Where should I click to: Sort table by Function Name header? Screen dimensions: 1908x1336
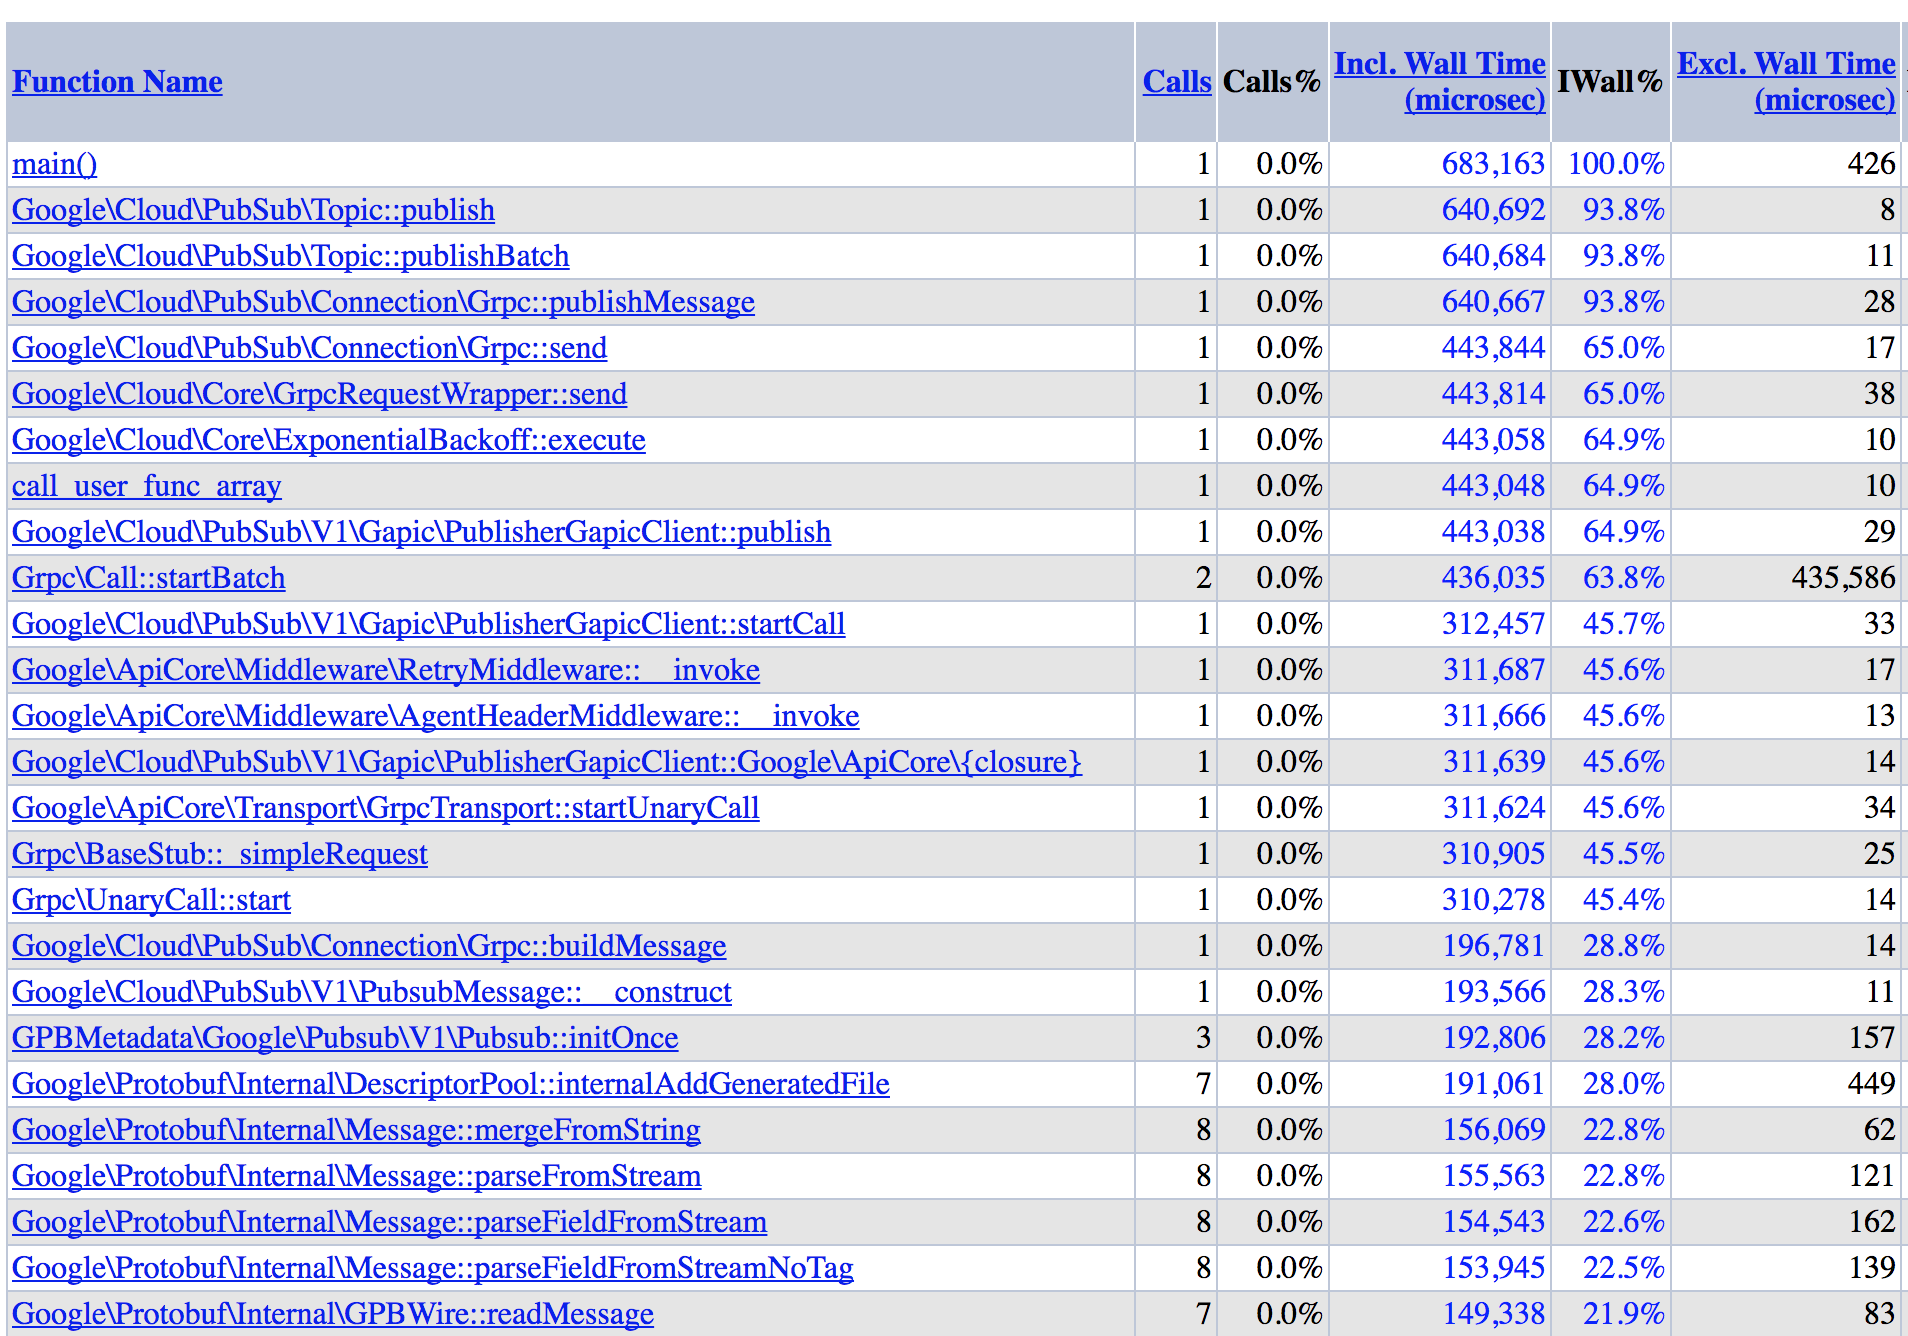pyautogui.click(x=117, y=82)
